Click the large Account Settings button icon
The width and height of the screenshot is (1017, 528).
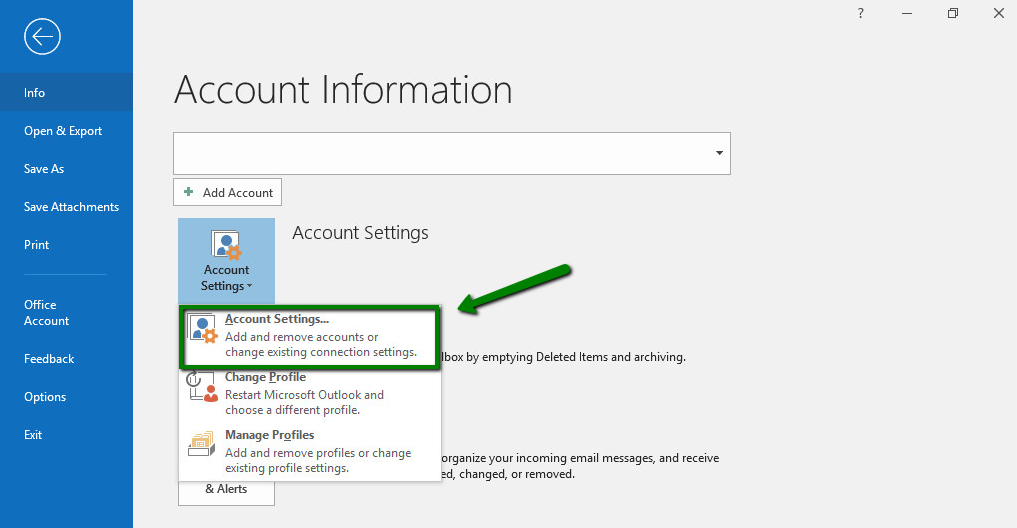(226, 246)
